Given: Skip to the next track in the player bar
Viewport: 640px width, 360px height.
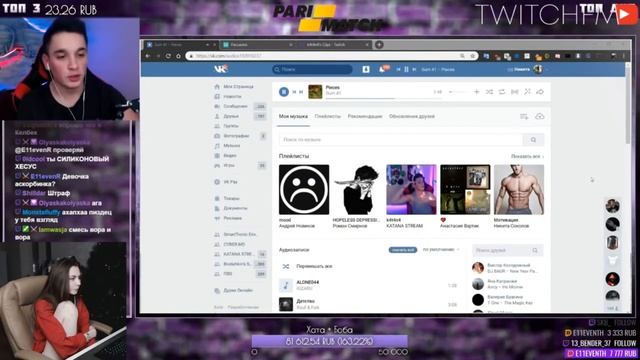Looking at the screenshot, I should click(x=301, y=92).
